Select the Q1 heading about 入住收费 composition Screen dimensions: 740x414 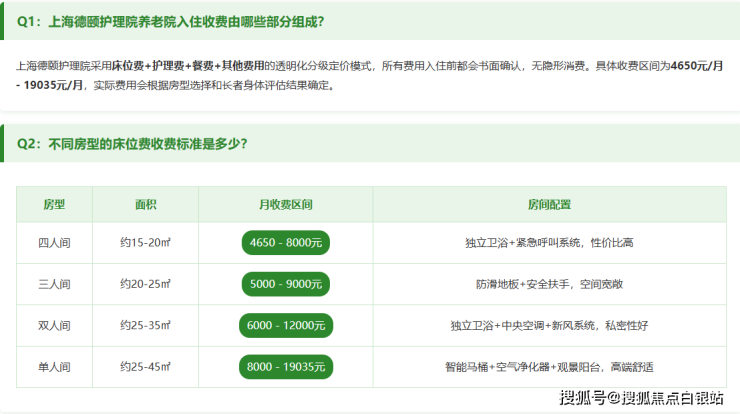[x=170, y=22]
